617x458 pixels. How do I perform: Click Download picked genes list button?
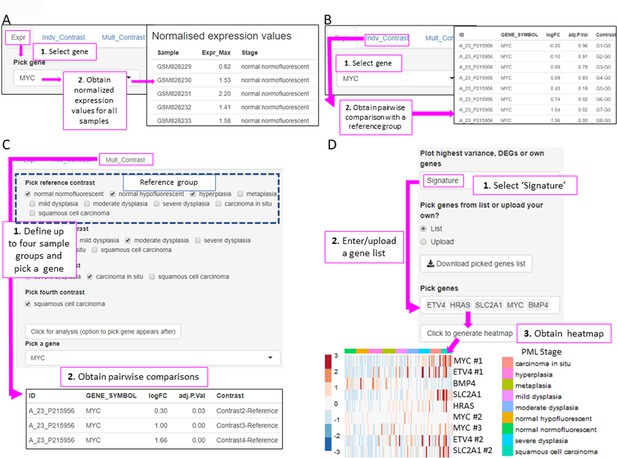pos(476,264)
